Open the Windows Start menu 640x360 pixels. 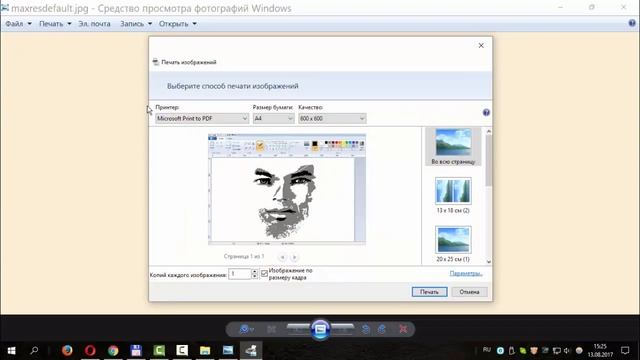click(x=11, y=350)
